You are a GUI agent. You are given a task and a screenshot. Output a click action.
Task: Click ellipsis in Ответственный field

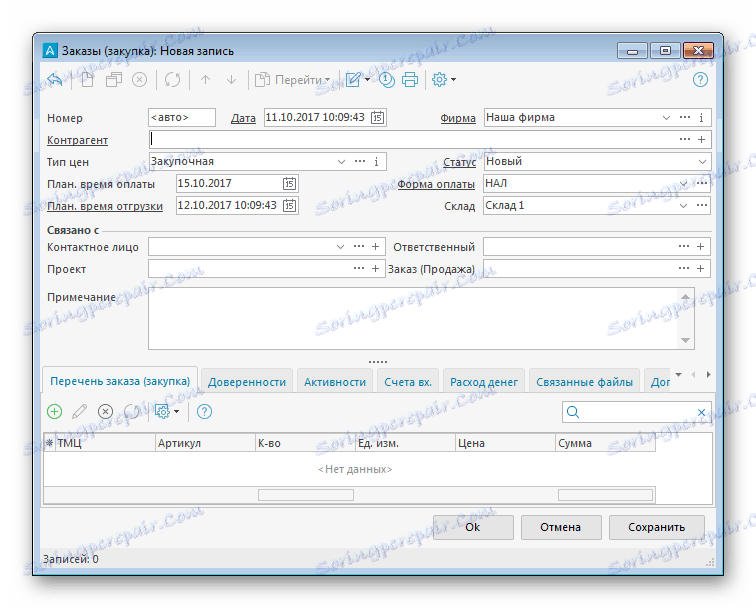click(x=684, y=246)
